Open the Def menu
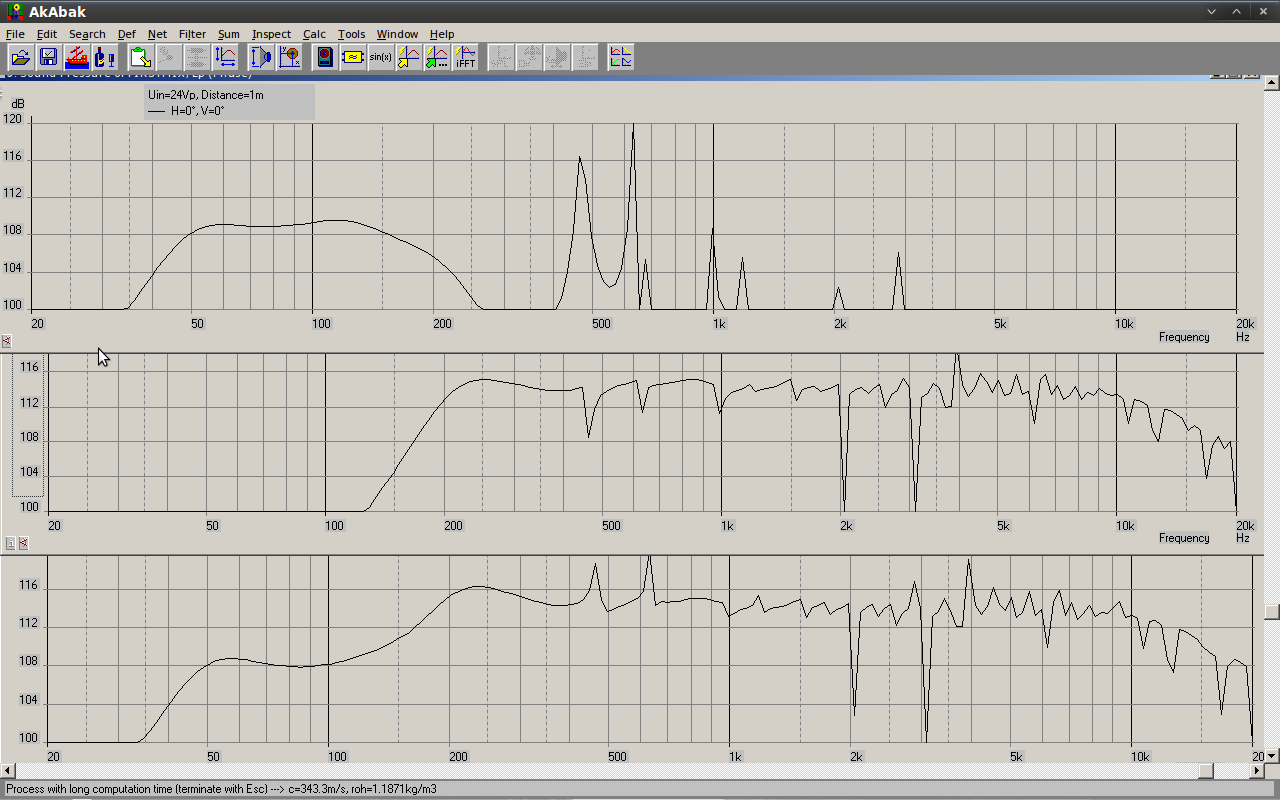The height and width of the screenshot is (800, 1280). pyautogui.click(x=127, y=34)
